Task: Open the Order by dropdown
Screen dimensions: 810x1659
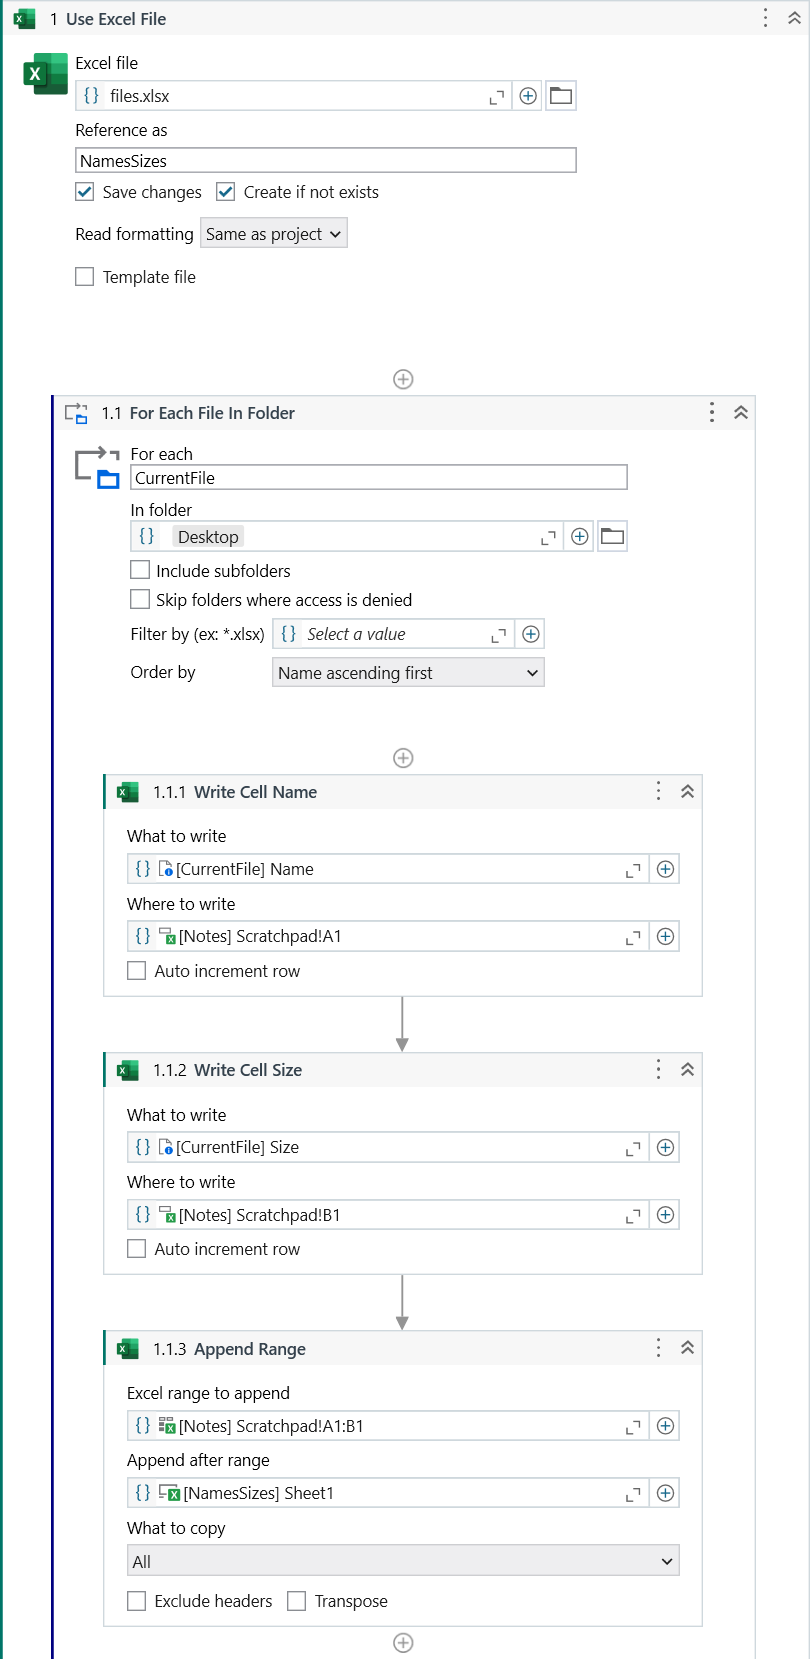Action: point(408,673)
